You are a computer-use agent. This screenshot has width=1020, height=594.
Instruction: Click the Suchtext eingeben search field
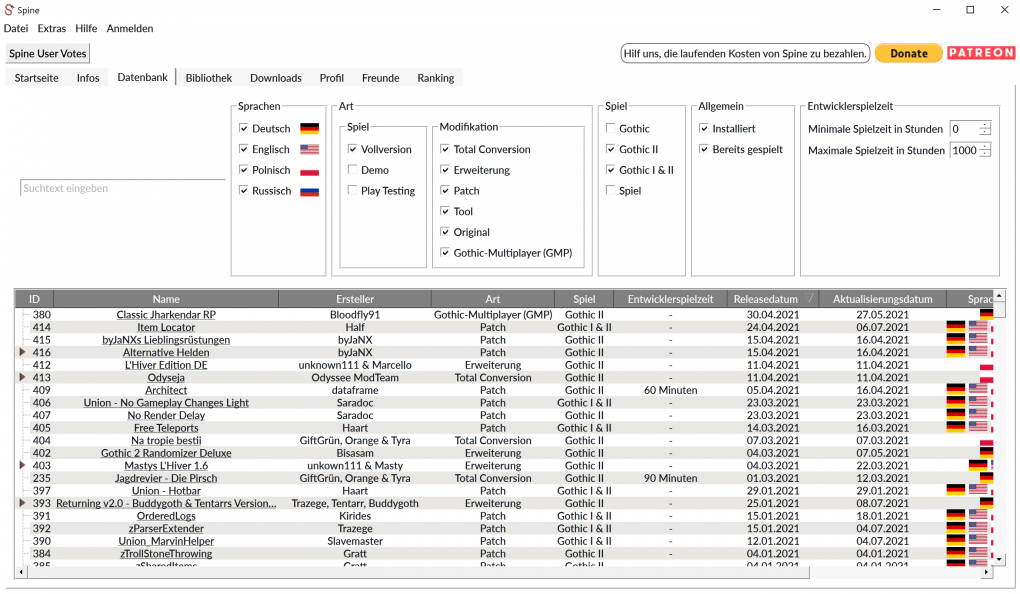(x=122, y=188)
